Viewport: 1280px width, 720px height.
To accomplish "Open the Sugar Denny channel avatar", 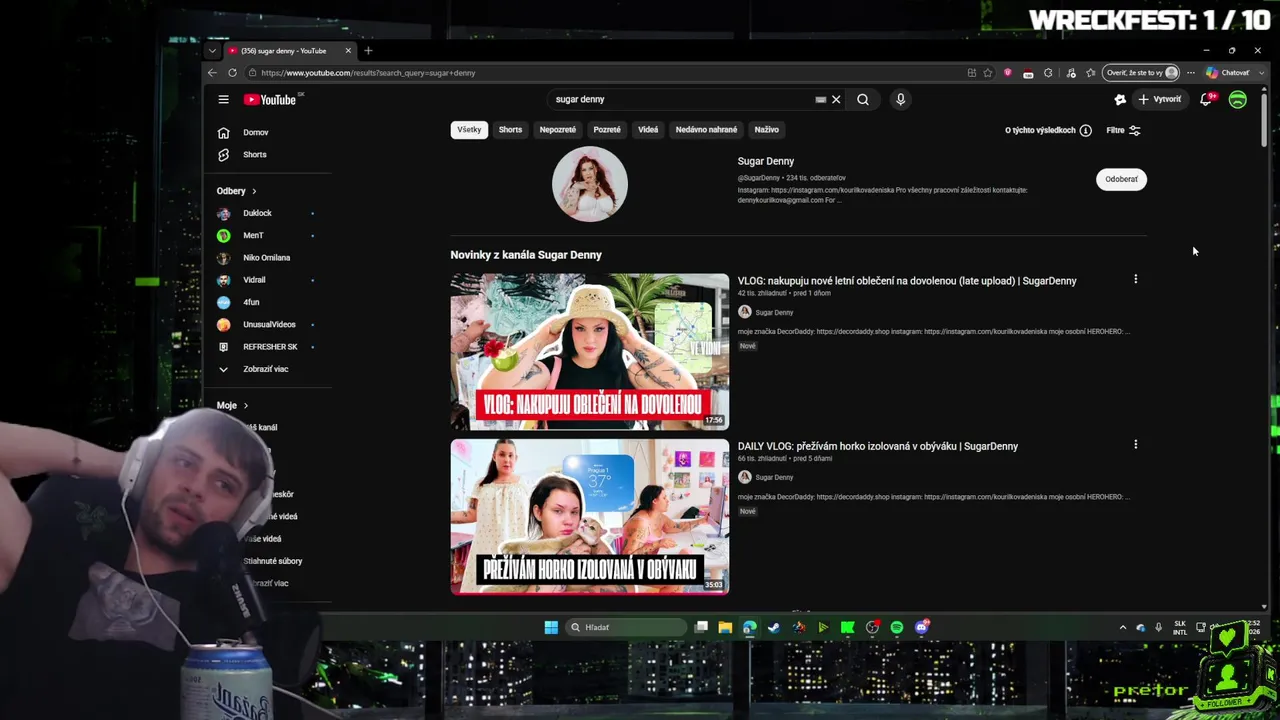I will (x=590, y=184).
